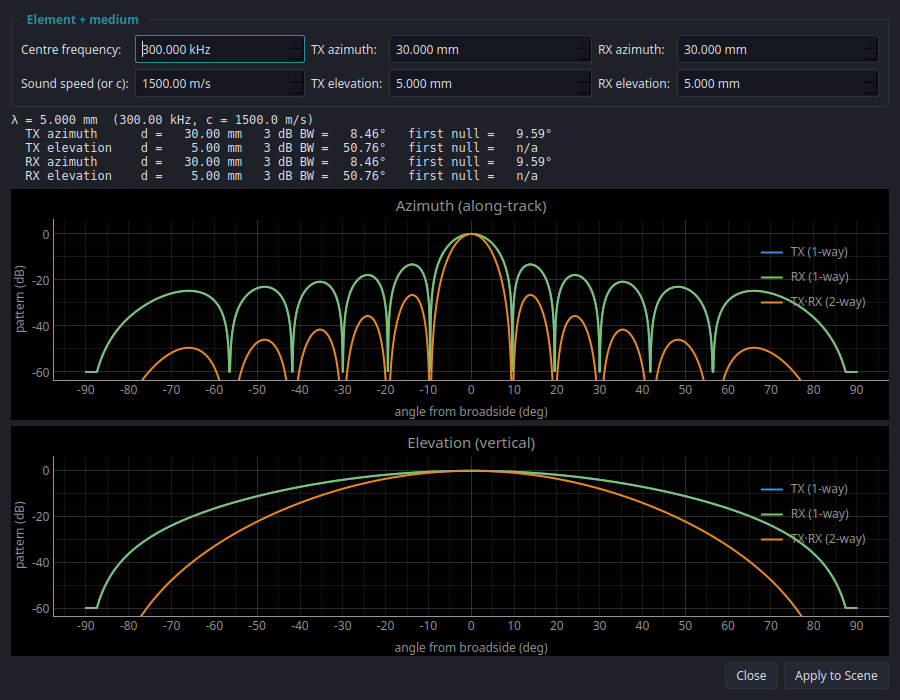The height and width of the screenshot is (700, 900).
Task: Click the 'λ = 5.000 mm' summary line
Action: coord(162,120)
